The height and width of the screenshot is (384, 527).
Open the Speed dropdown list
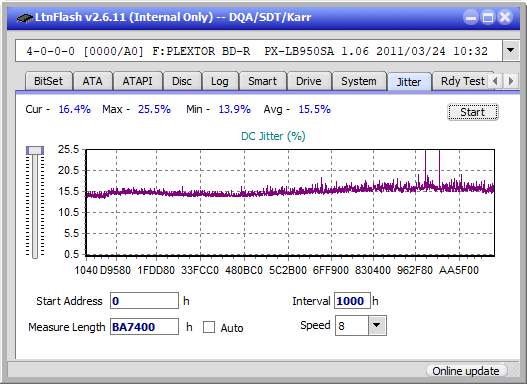(377, 325)
